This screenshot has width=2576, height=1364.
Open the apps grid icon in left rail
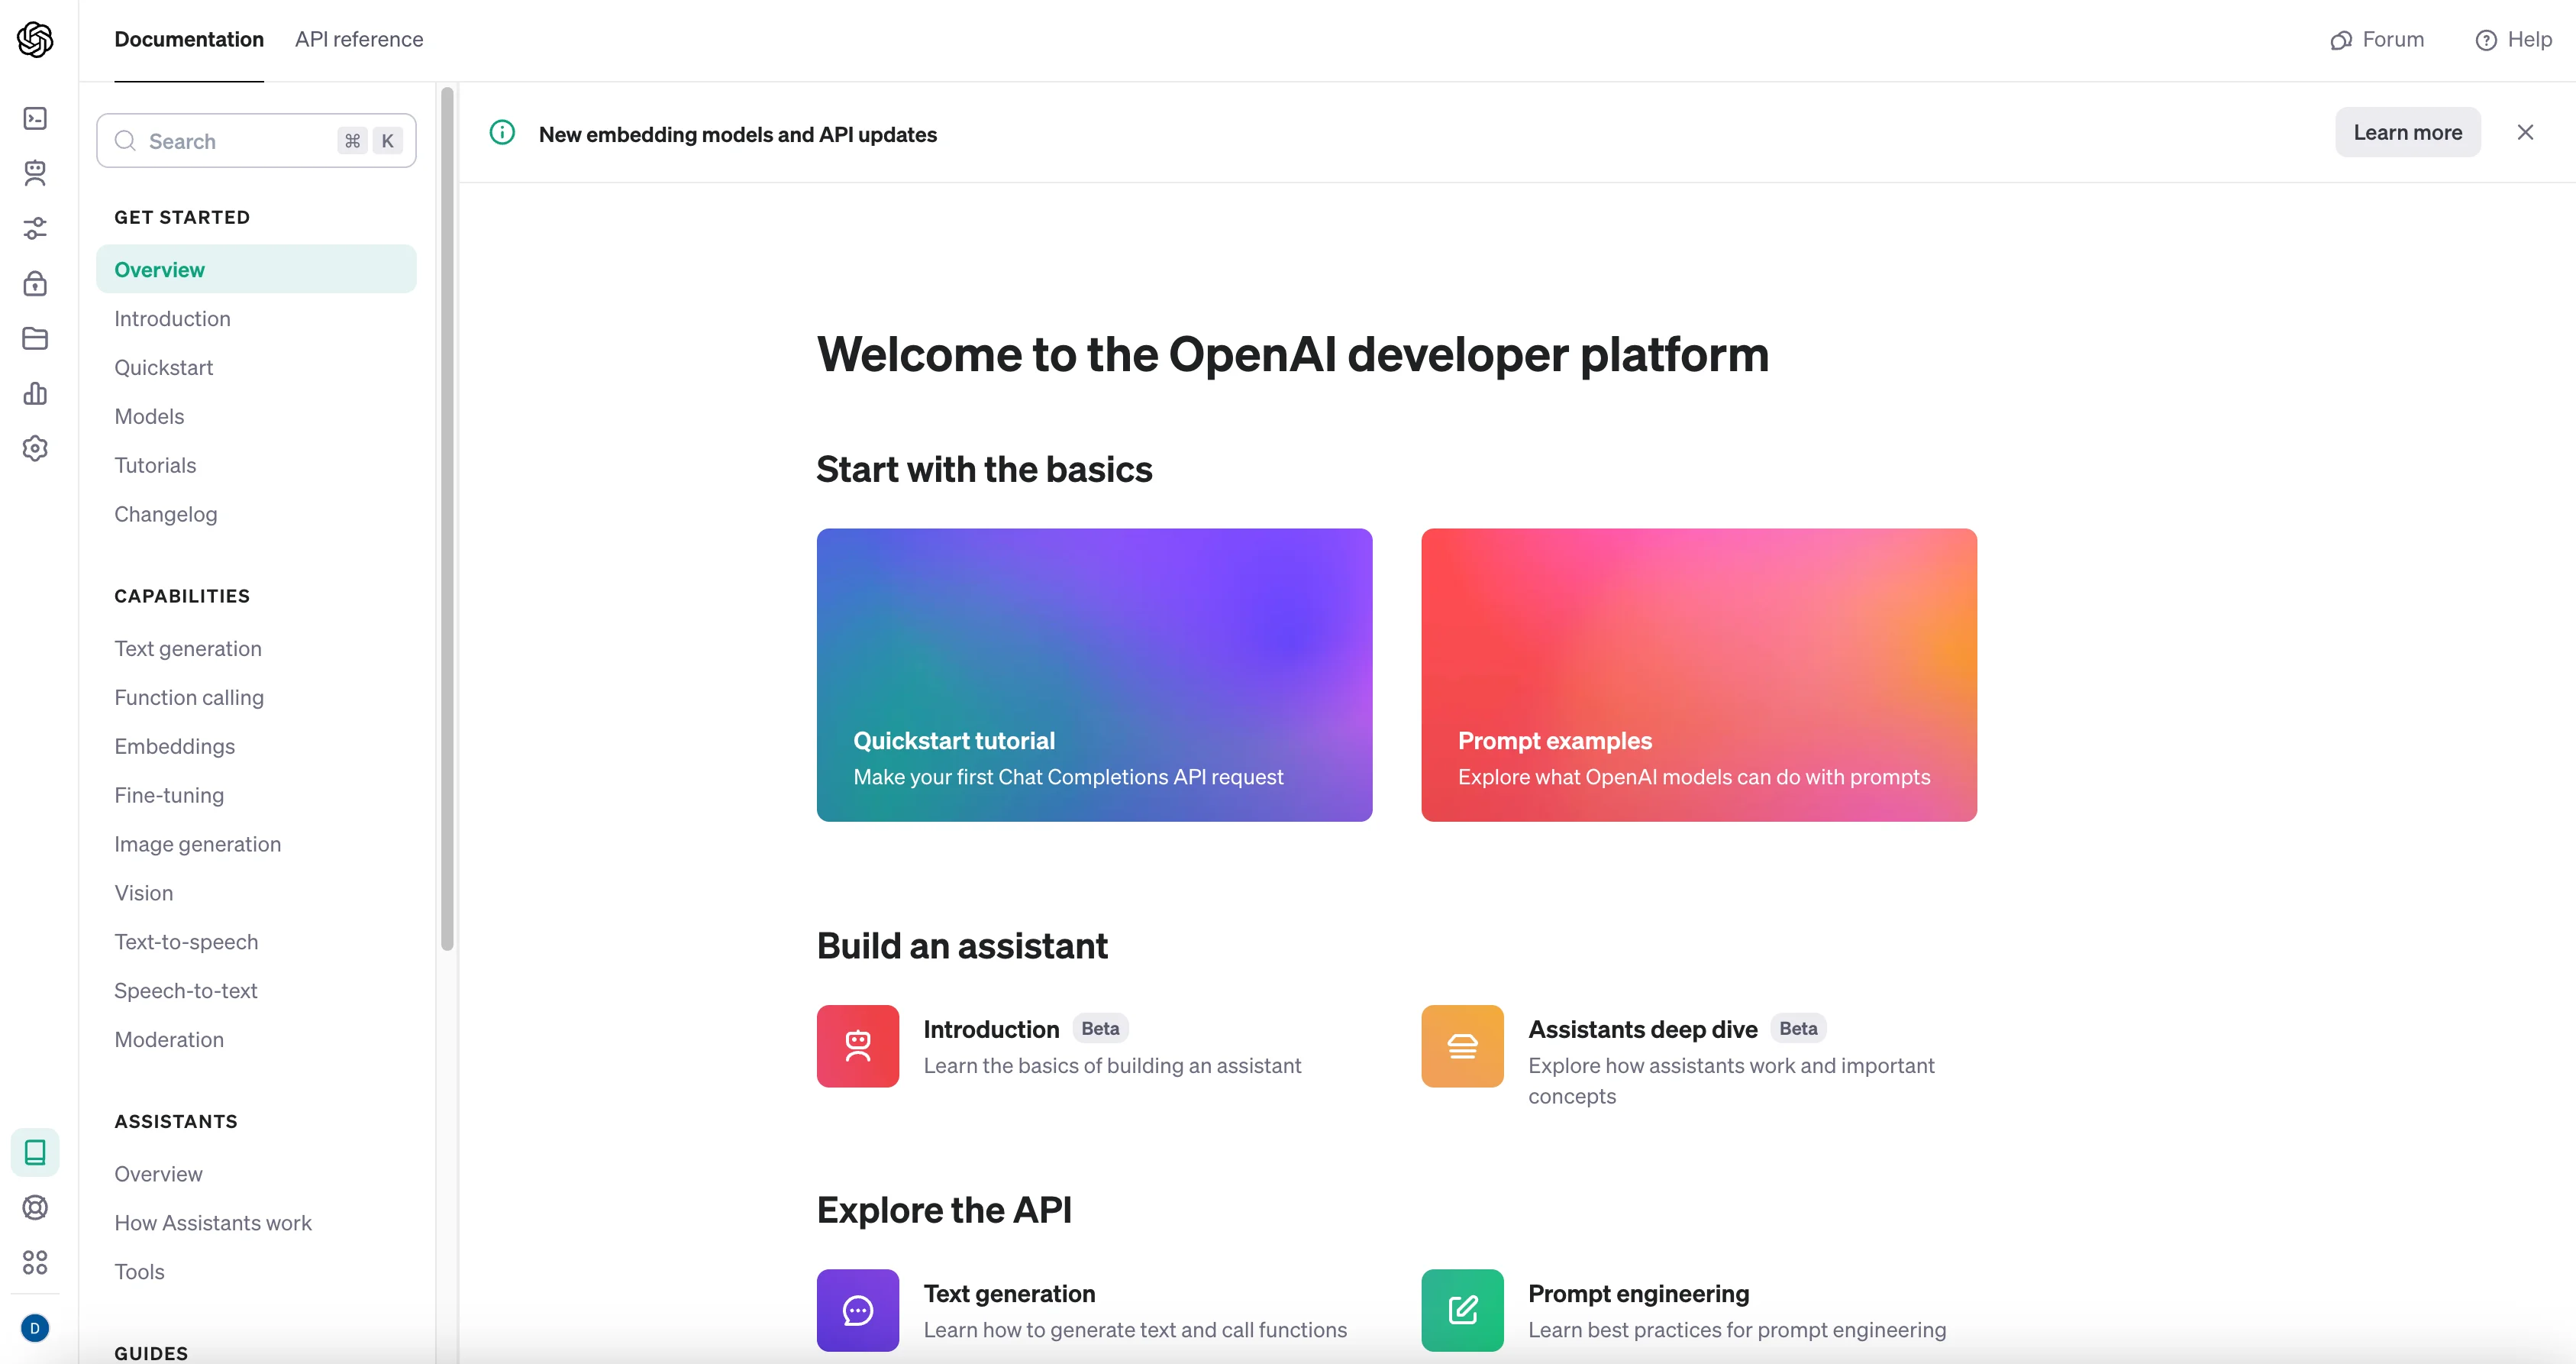tap(35, 1262)
